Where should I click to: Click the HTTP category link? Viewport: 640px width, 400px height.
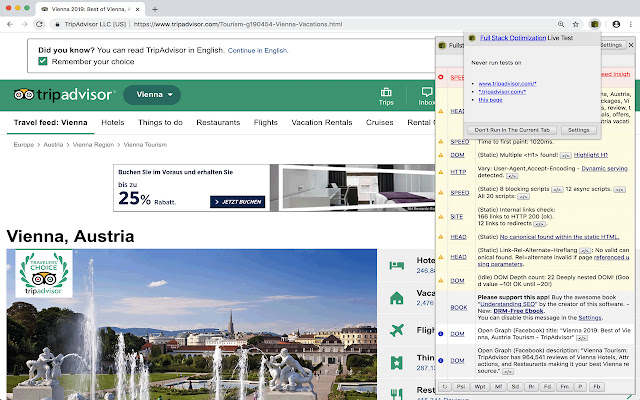point(458,172)
